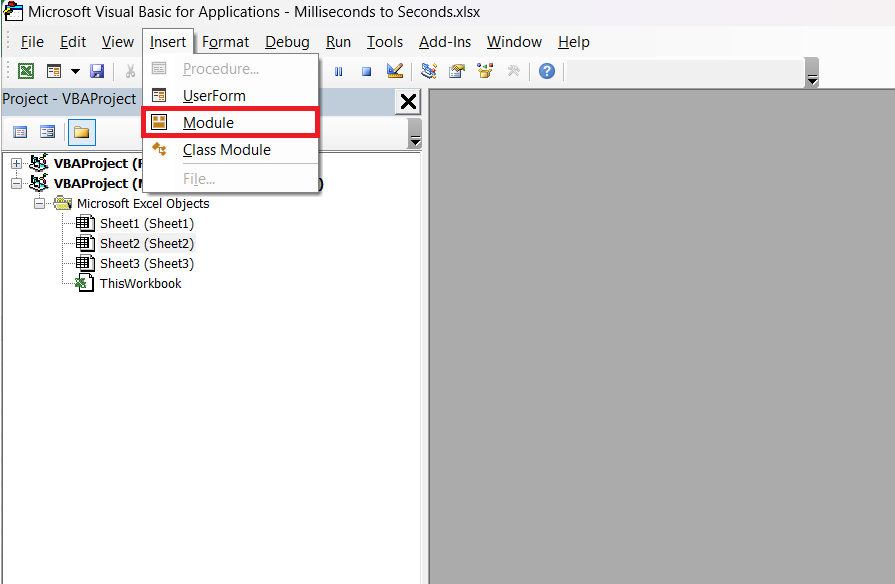This screenshot has height=584, width=895.
Task: Select the first VBAProject entry
Action: coord(98,164)
